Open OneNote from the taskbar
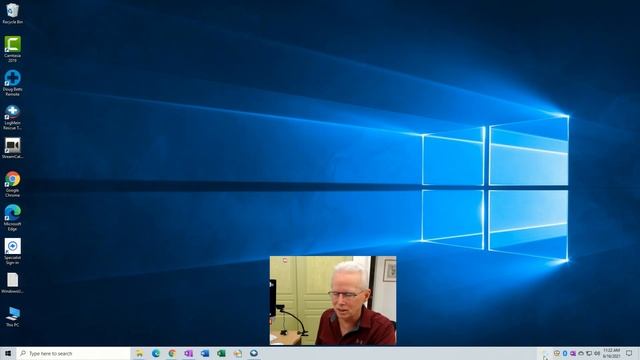 tap(188, 353)
